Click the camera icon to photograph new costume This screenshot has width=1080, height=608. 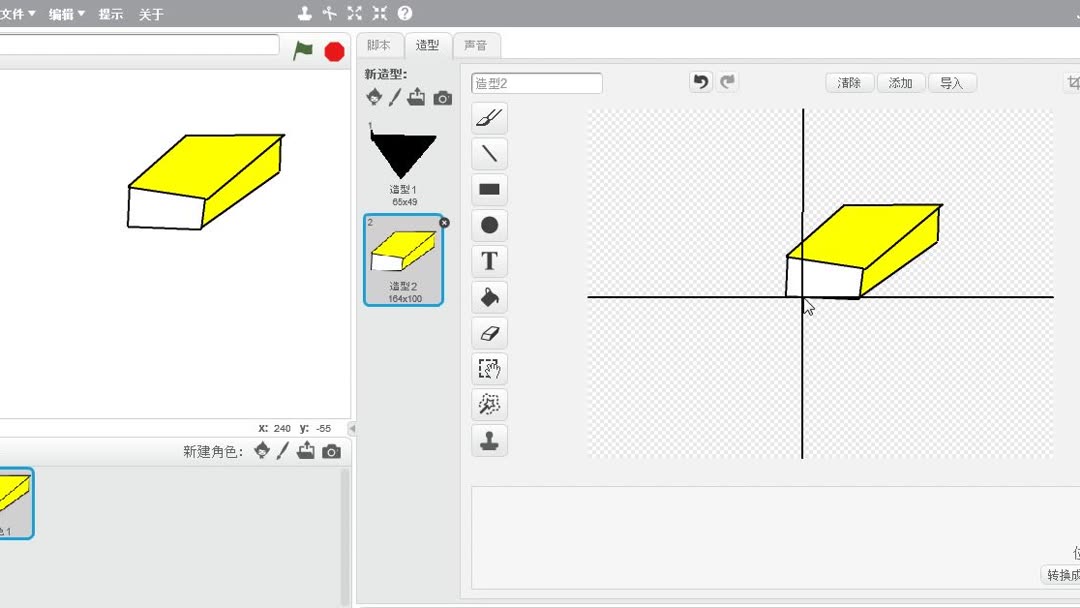click(x=443, y=97)
